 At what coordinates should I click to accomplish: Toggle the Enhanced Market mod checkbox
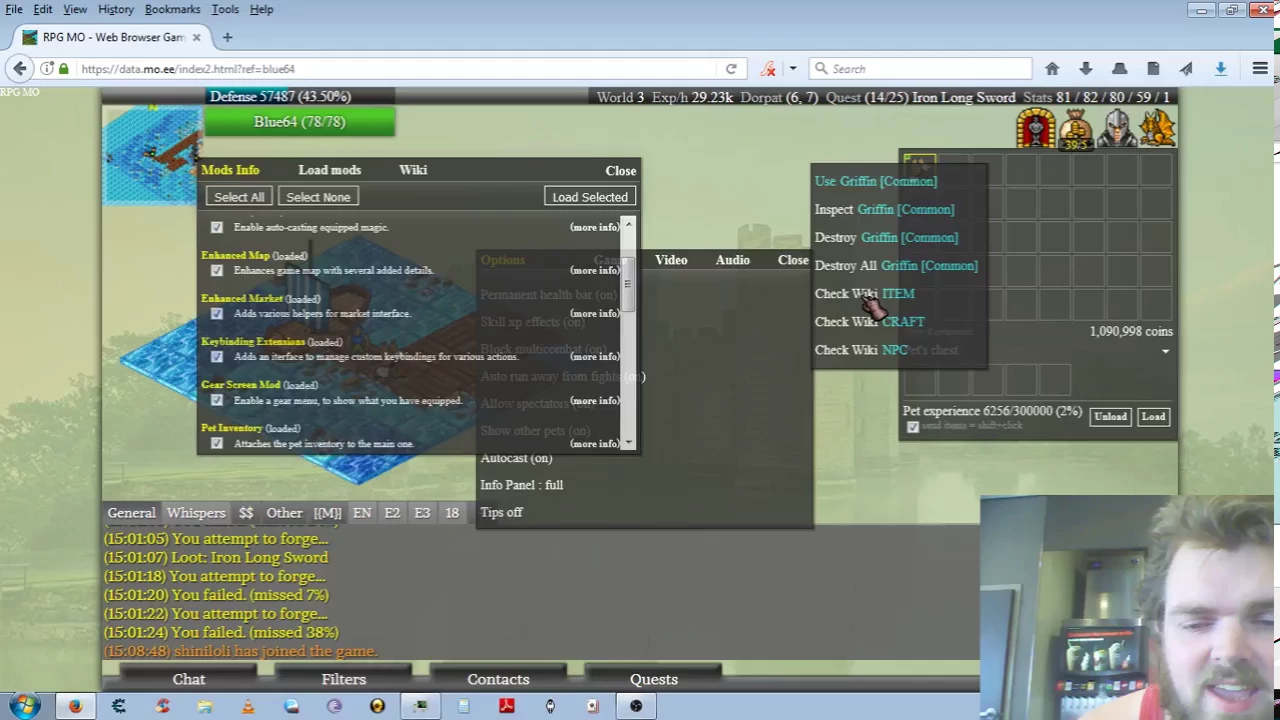click(217, 314)
